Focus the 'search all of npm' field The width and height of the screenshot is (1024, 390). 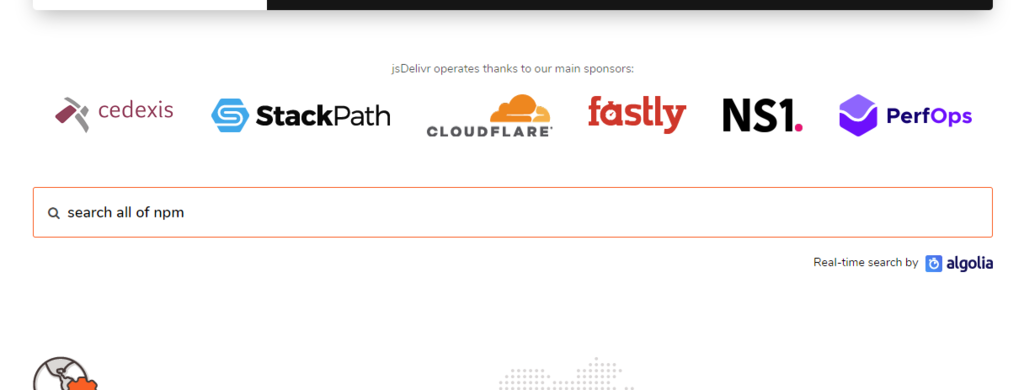click(x=513, y=212)
